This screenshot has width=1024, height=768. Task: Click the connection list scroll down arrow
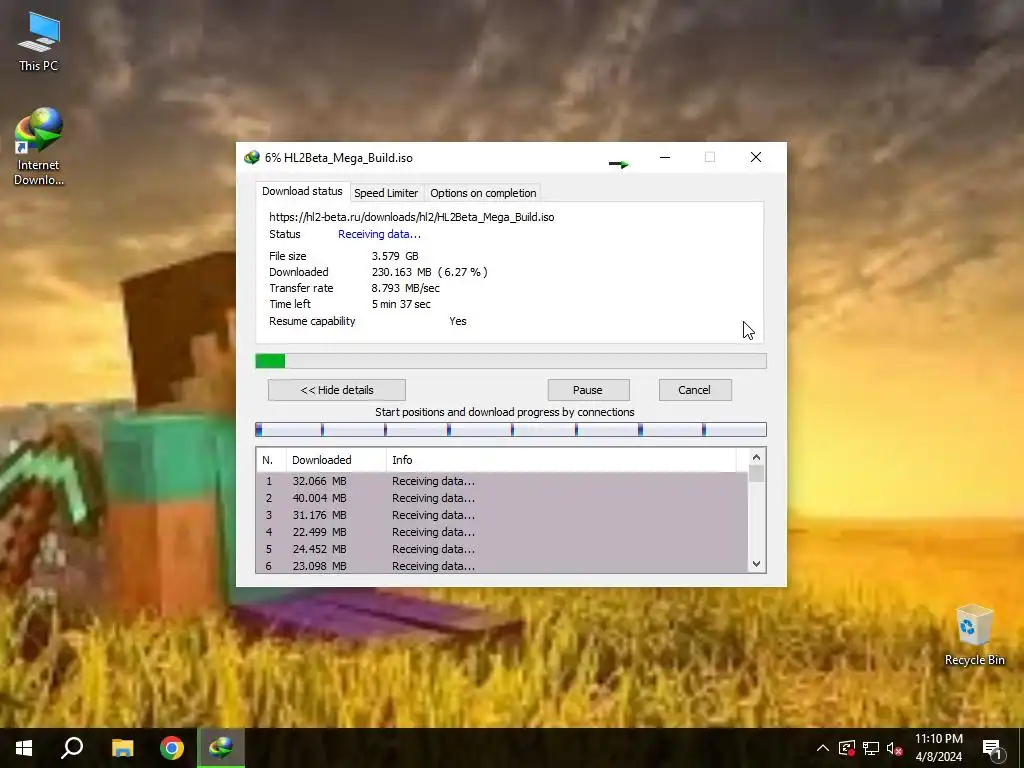[756, 564]
